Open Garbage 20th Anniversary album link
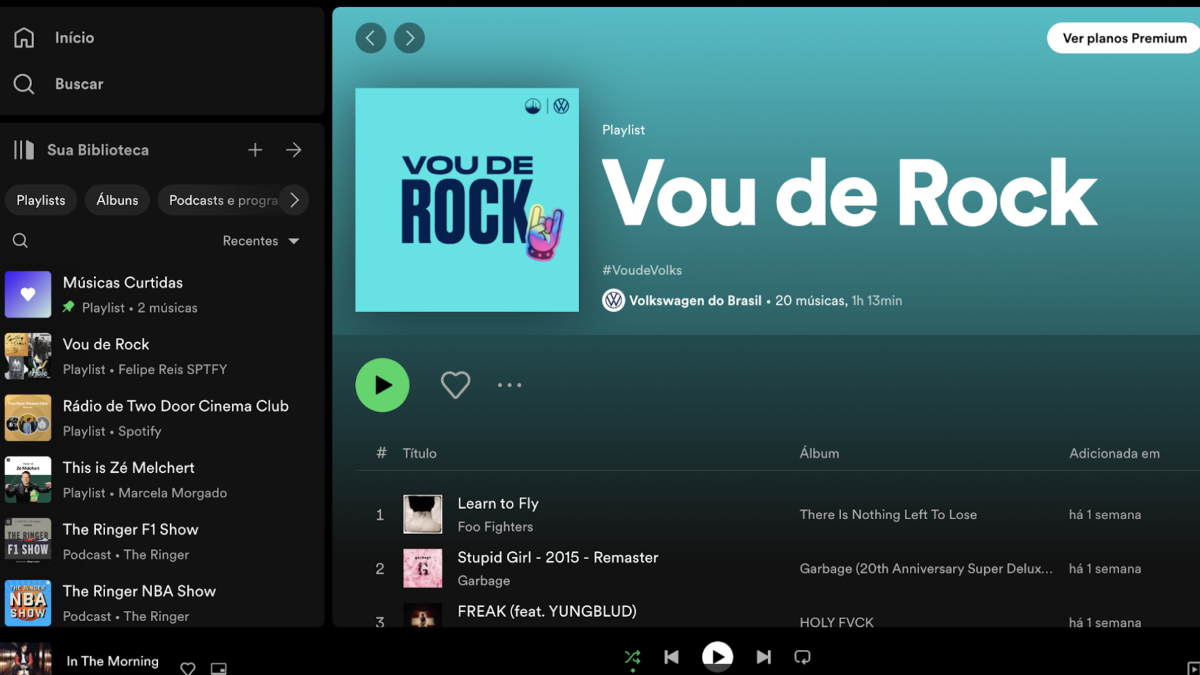 [926, 569]
